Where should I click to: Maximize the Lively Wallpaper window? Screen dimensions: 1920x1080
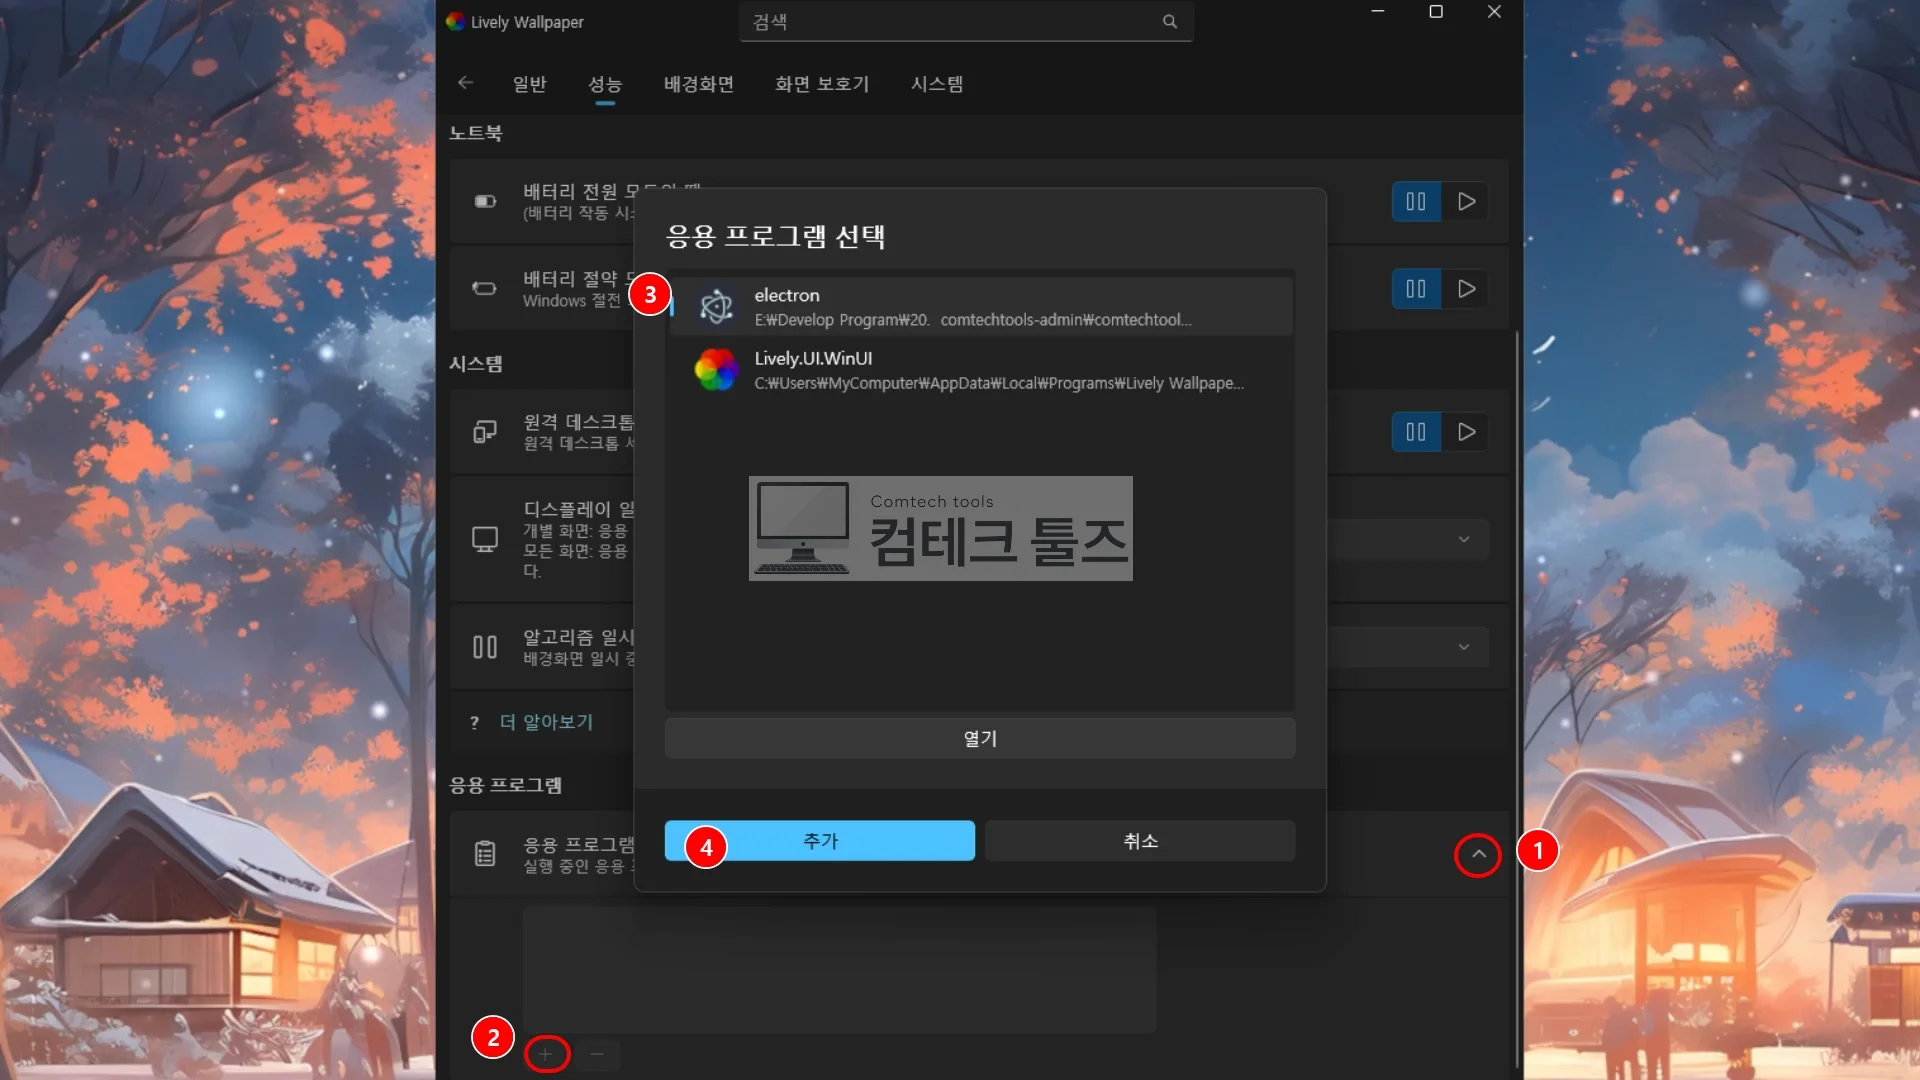point(1436,12)
